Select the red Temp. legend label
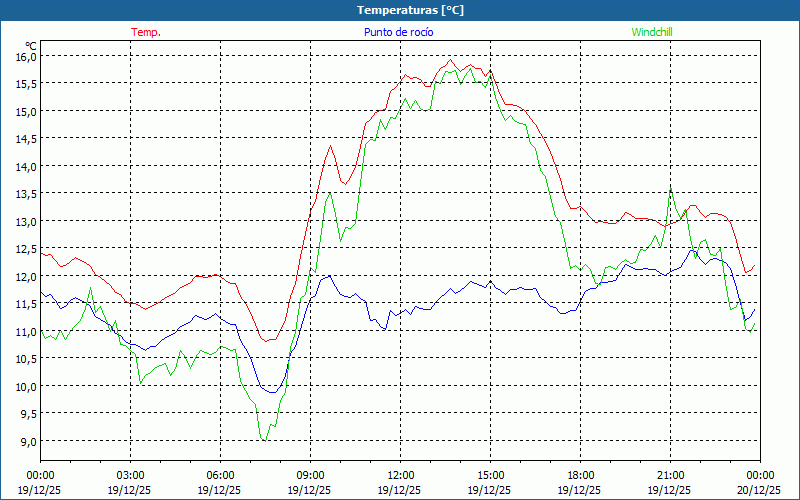This screenshot has width=800, height=500. click(146, 32)
